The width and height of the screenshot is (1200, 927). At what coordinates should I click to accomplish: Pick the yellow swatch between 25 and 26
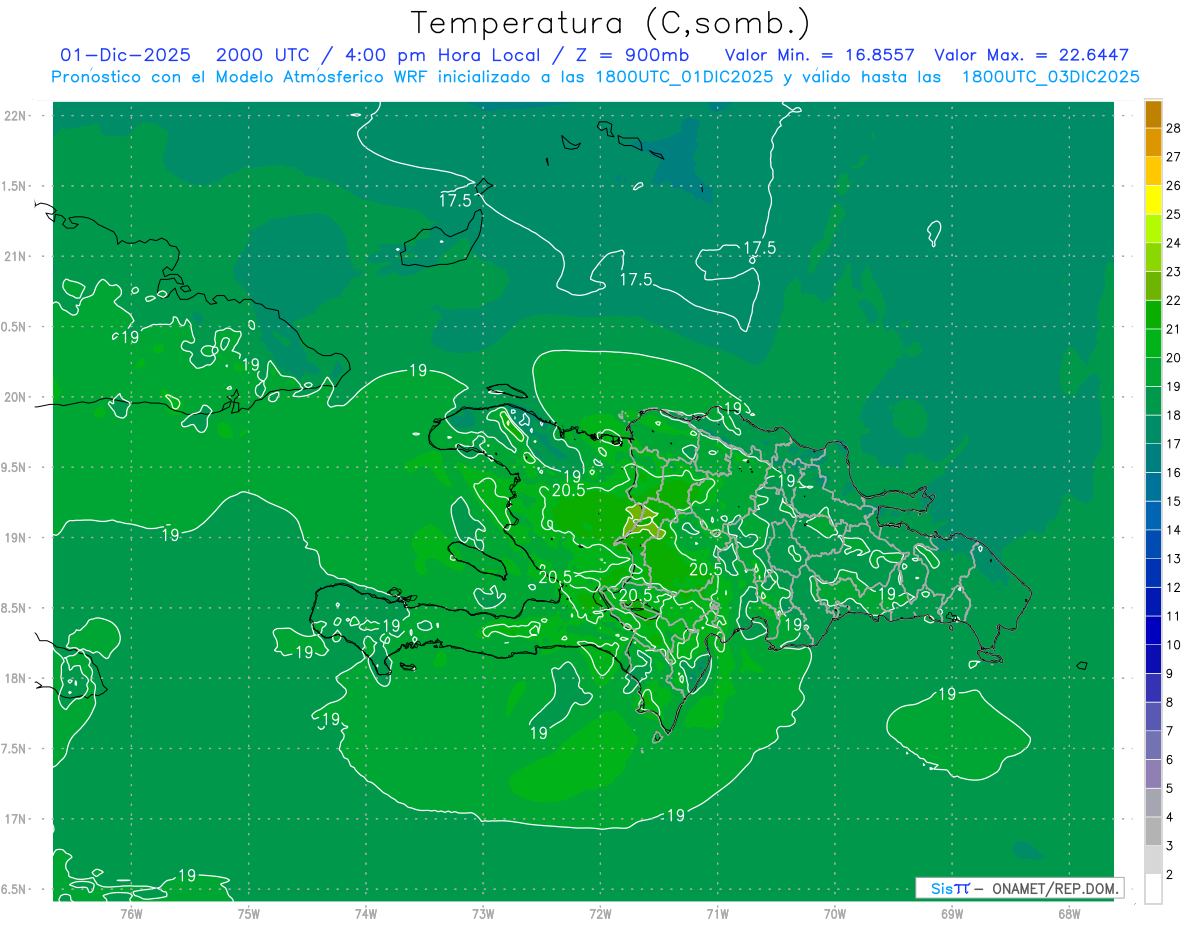pyautogui.click(x=1153, y=200)
